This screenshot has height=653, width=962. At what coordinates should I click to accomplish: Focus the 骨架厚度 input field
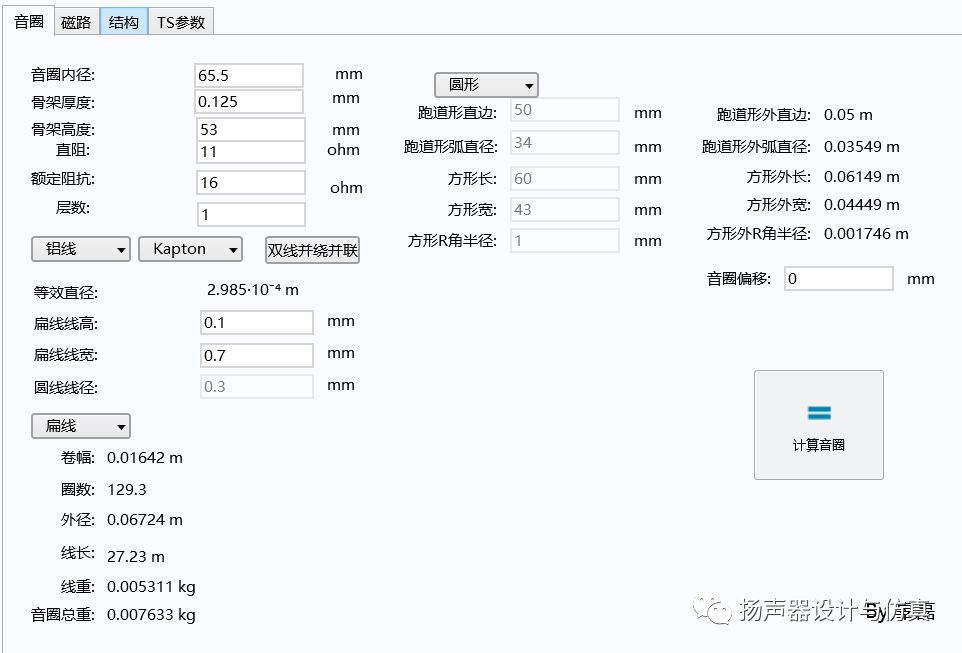[249, 102]
